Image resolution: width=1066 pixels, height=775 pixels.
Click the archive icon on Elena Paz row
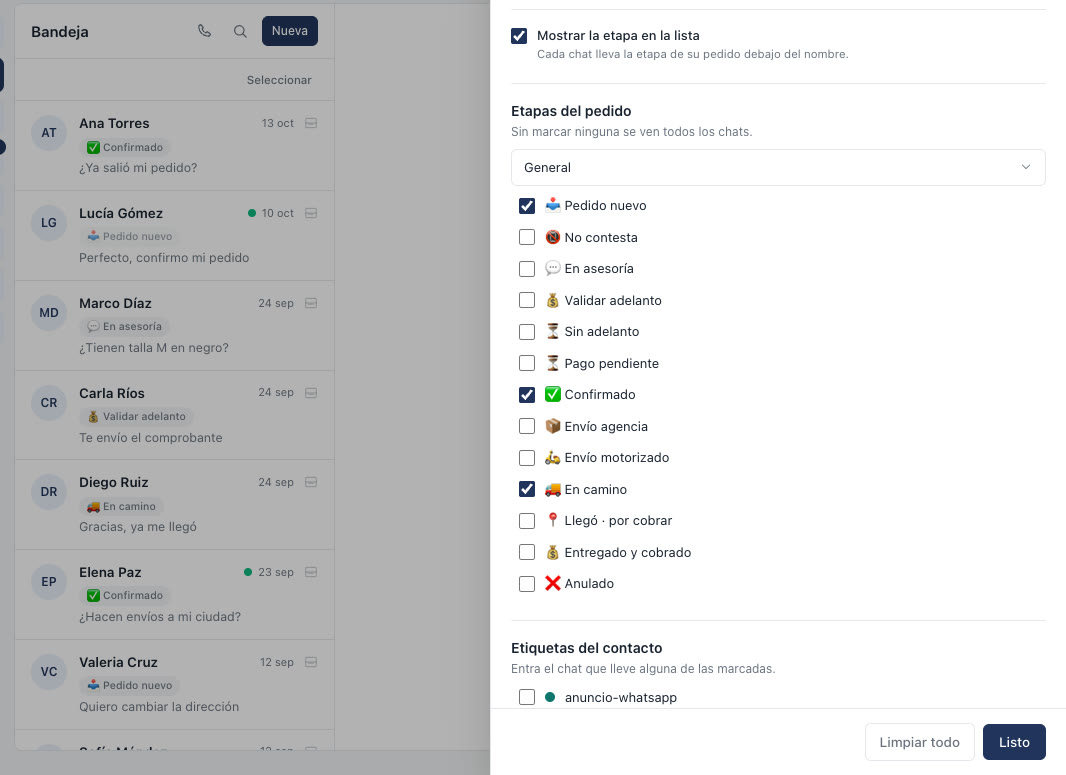(311, 572)
